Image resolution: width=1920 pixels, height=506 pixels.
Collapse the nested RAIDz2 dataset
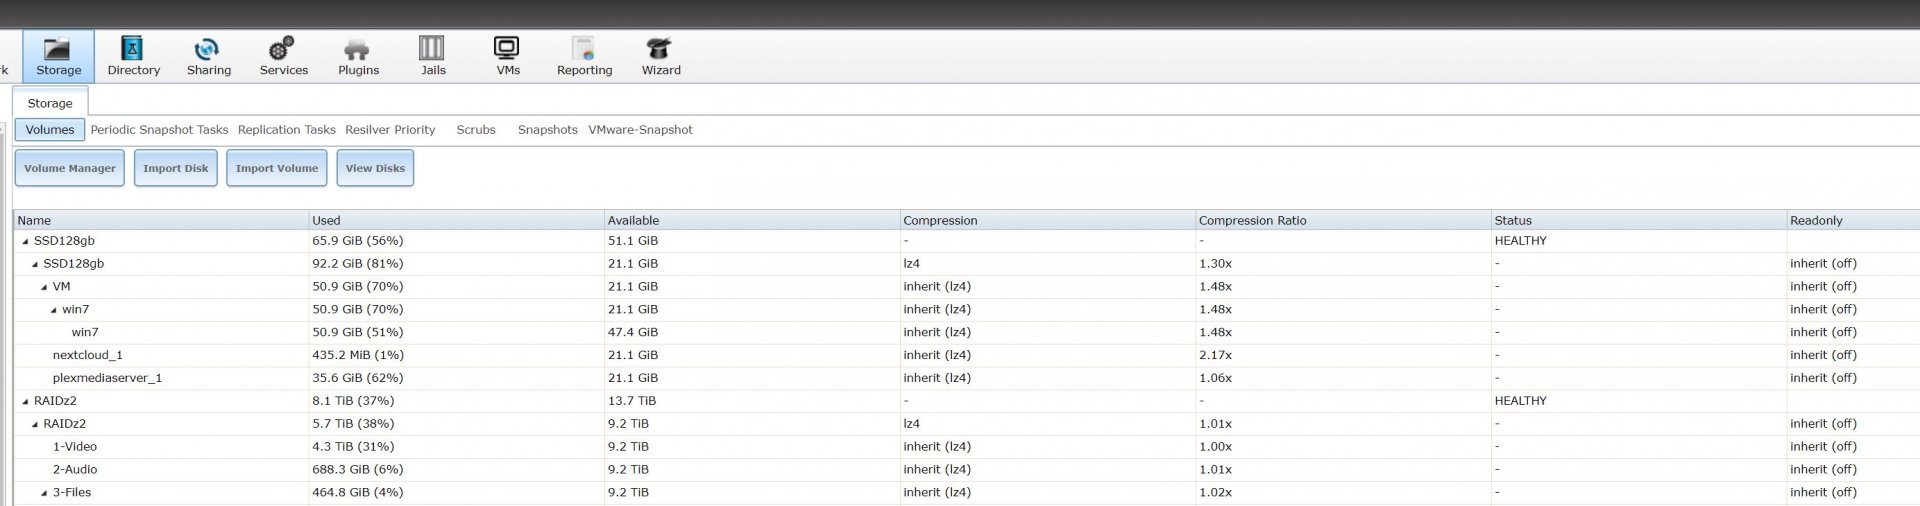point(35,424)
